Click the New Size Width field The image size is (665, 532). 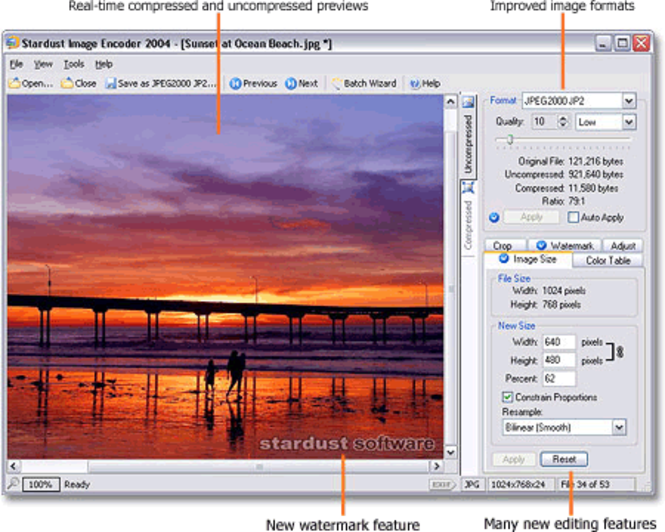pyautogui.click(x=559, y=342)
